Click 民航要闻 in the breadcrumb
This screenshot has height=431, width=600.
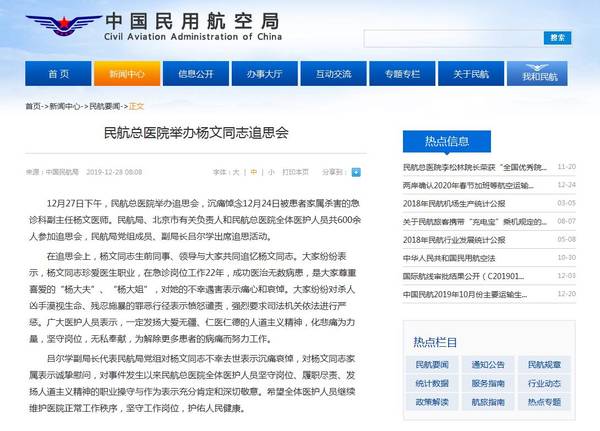point(104,105)
